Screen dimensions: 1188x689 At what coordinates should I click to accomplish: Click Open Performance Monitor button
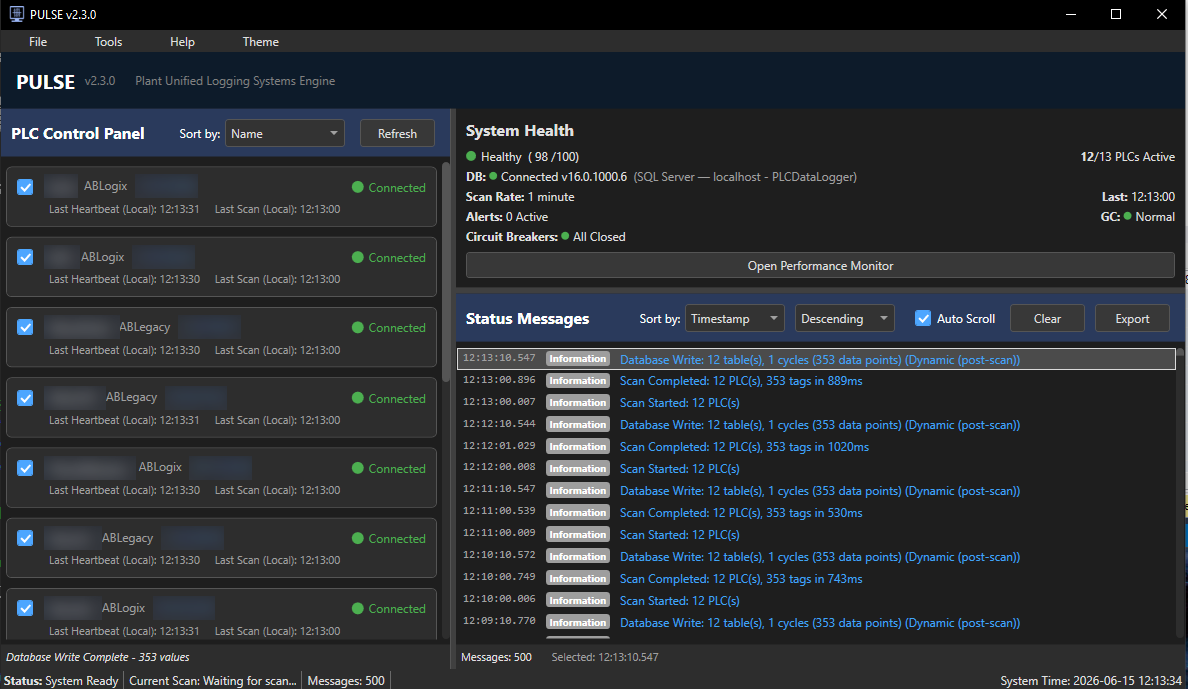pyautogui.click(x=820, y=265)
